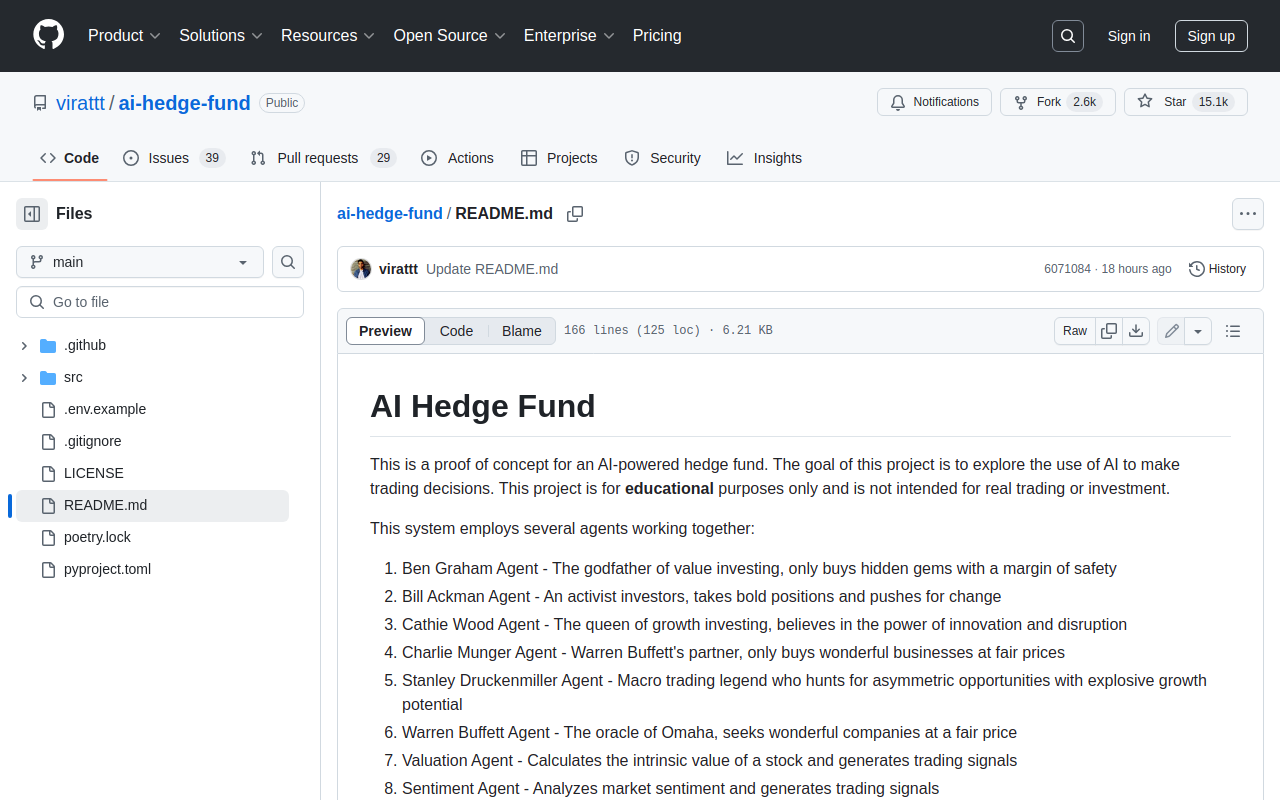Open the three-dot more options menu
This screenshot has width=1280, height=800.
pos(1247,214)
